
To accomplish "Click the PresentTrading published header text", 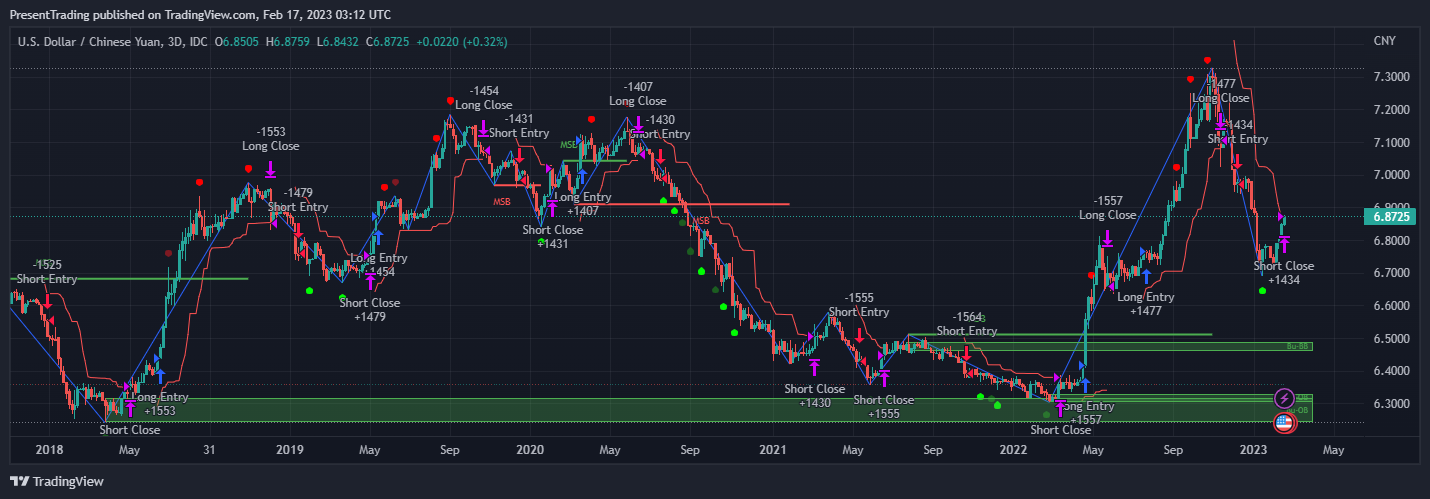I will (201, 15).
